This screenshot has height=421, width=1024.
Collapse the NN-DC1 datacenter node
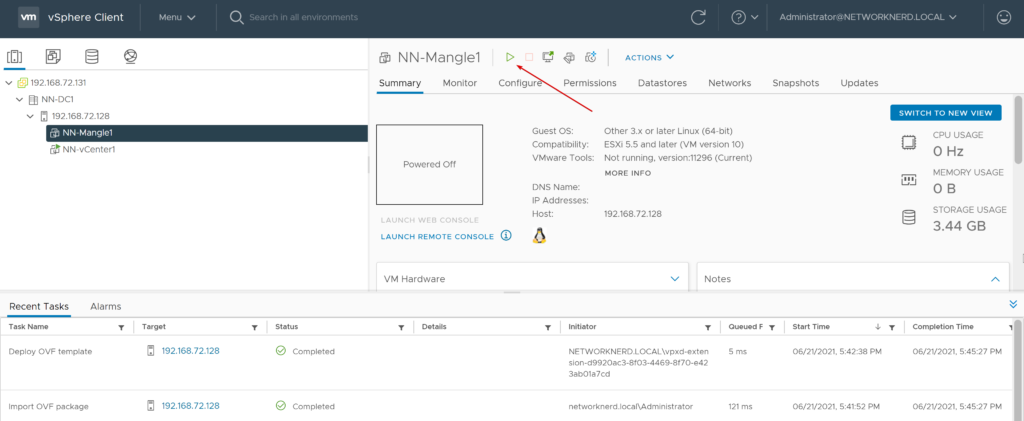click(20, 100)
